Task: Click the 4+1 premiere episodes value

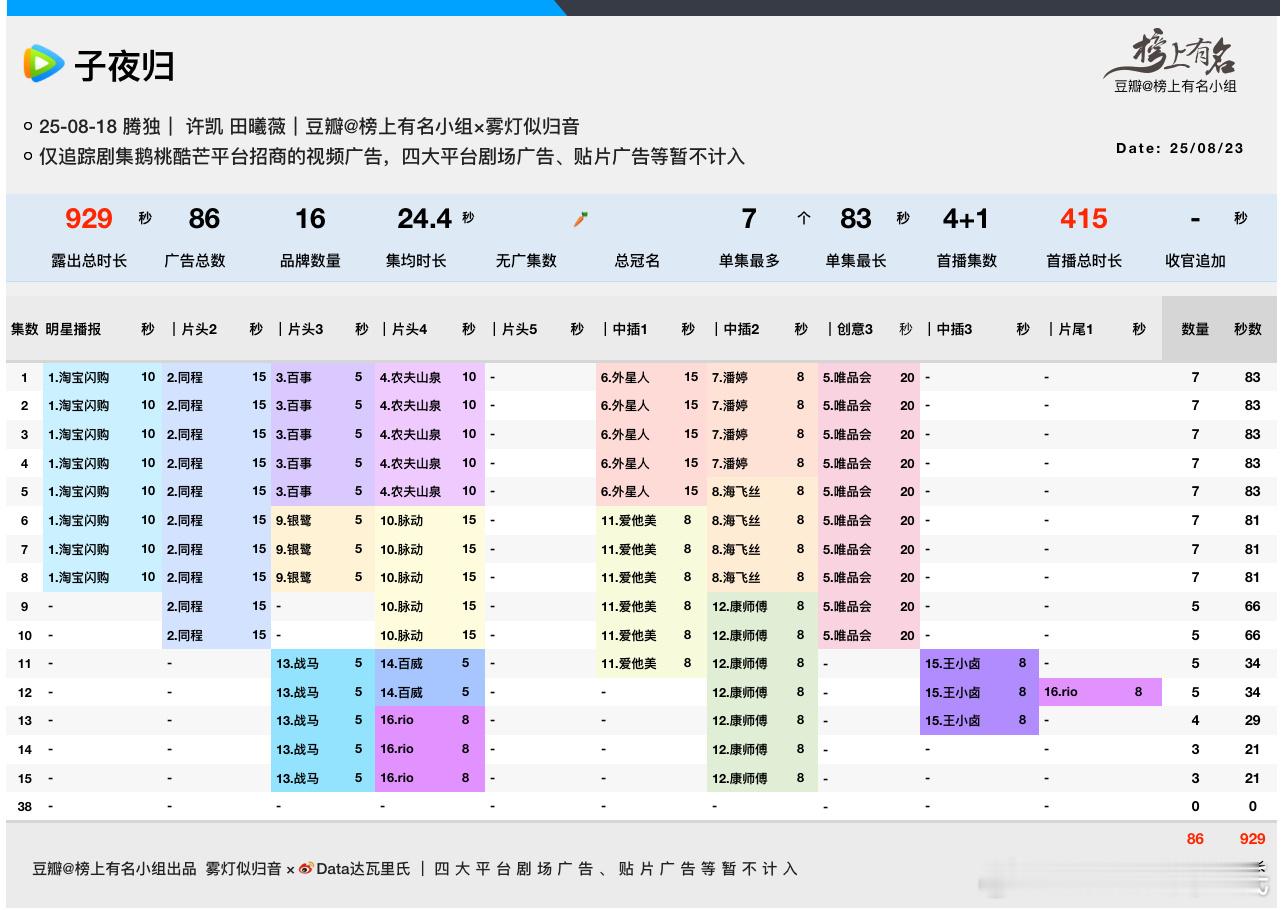Action: tap(966, 219)
